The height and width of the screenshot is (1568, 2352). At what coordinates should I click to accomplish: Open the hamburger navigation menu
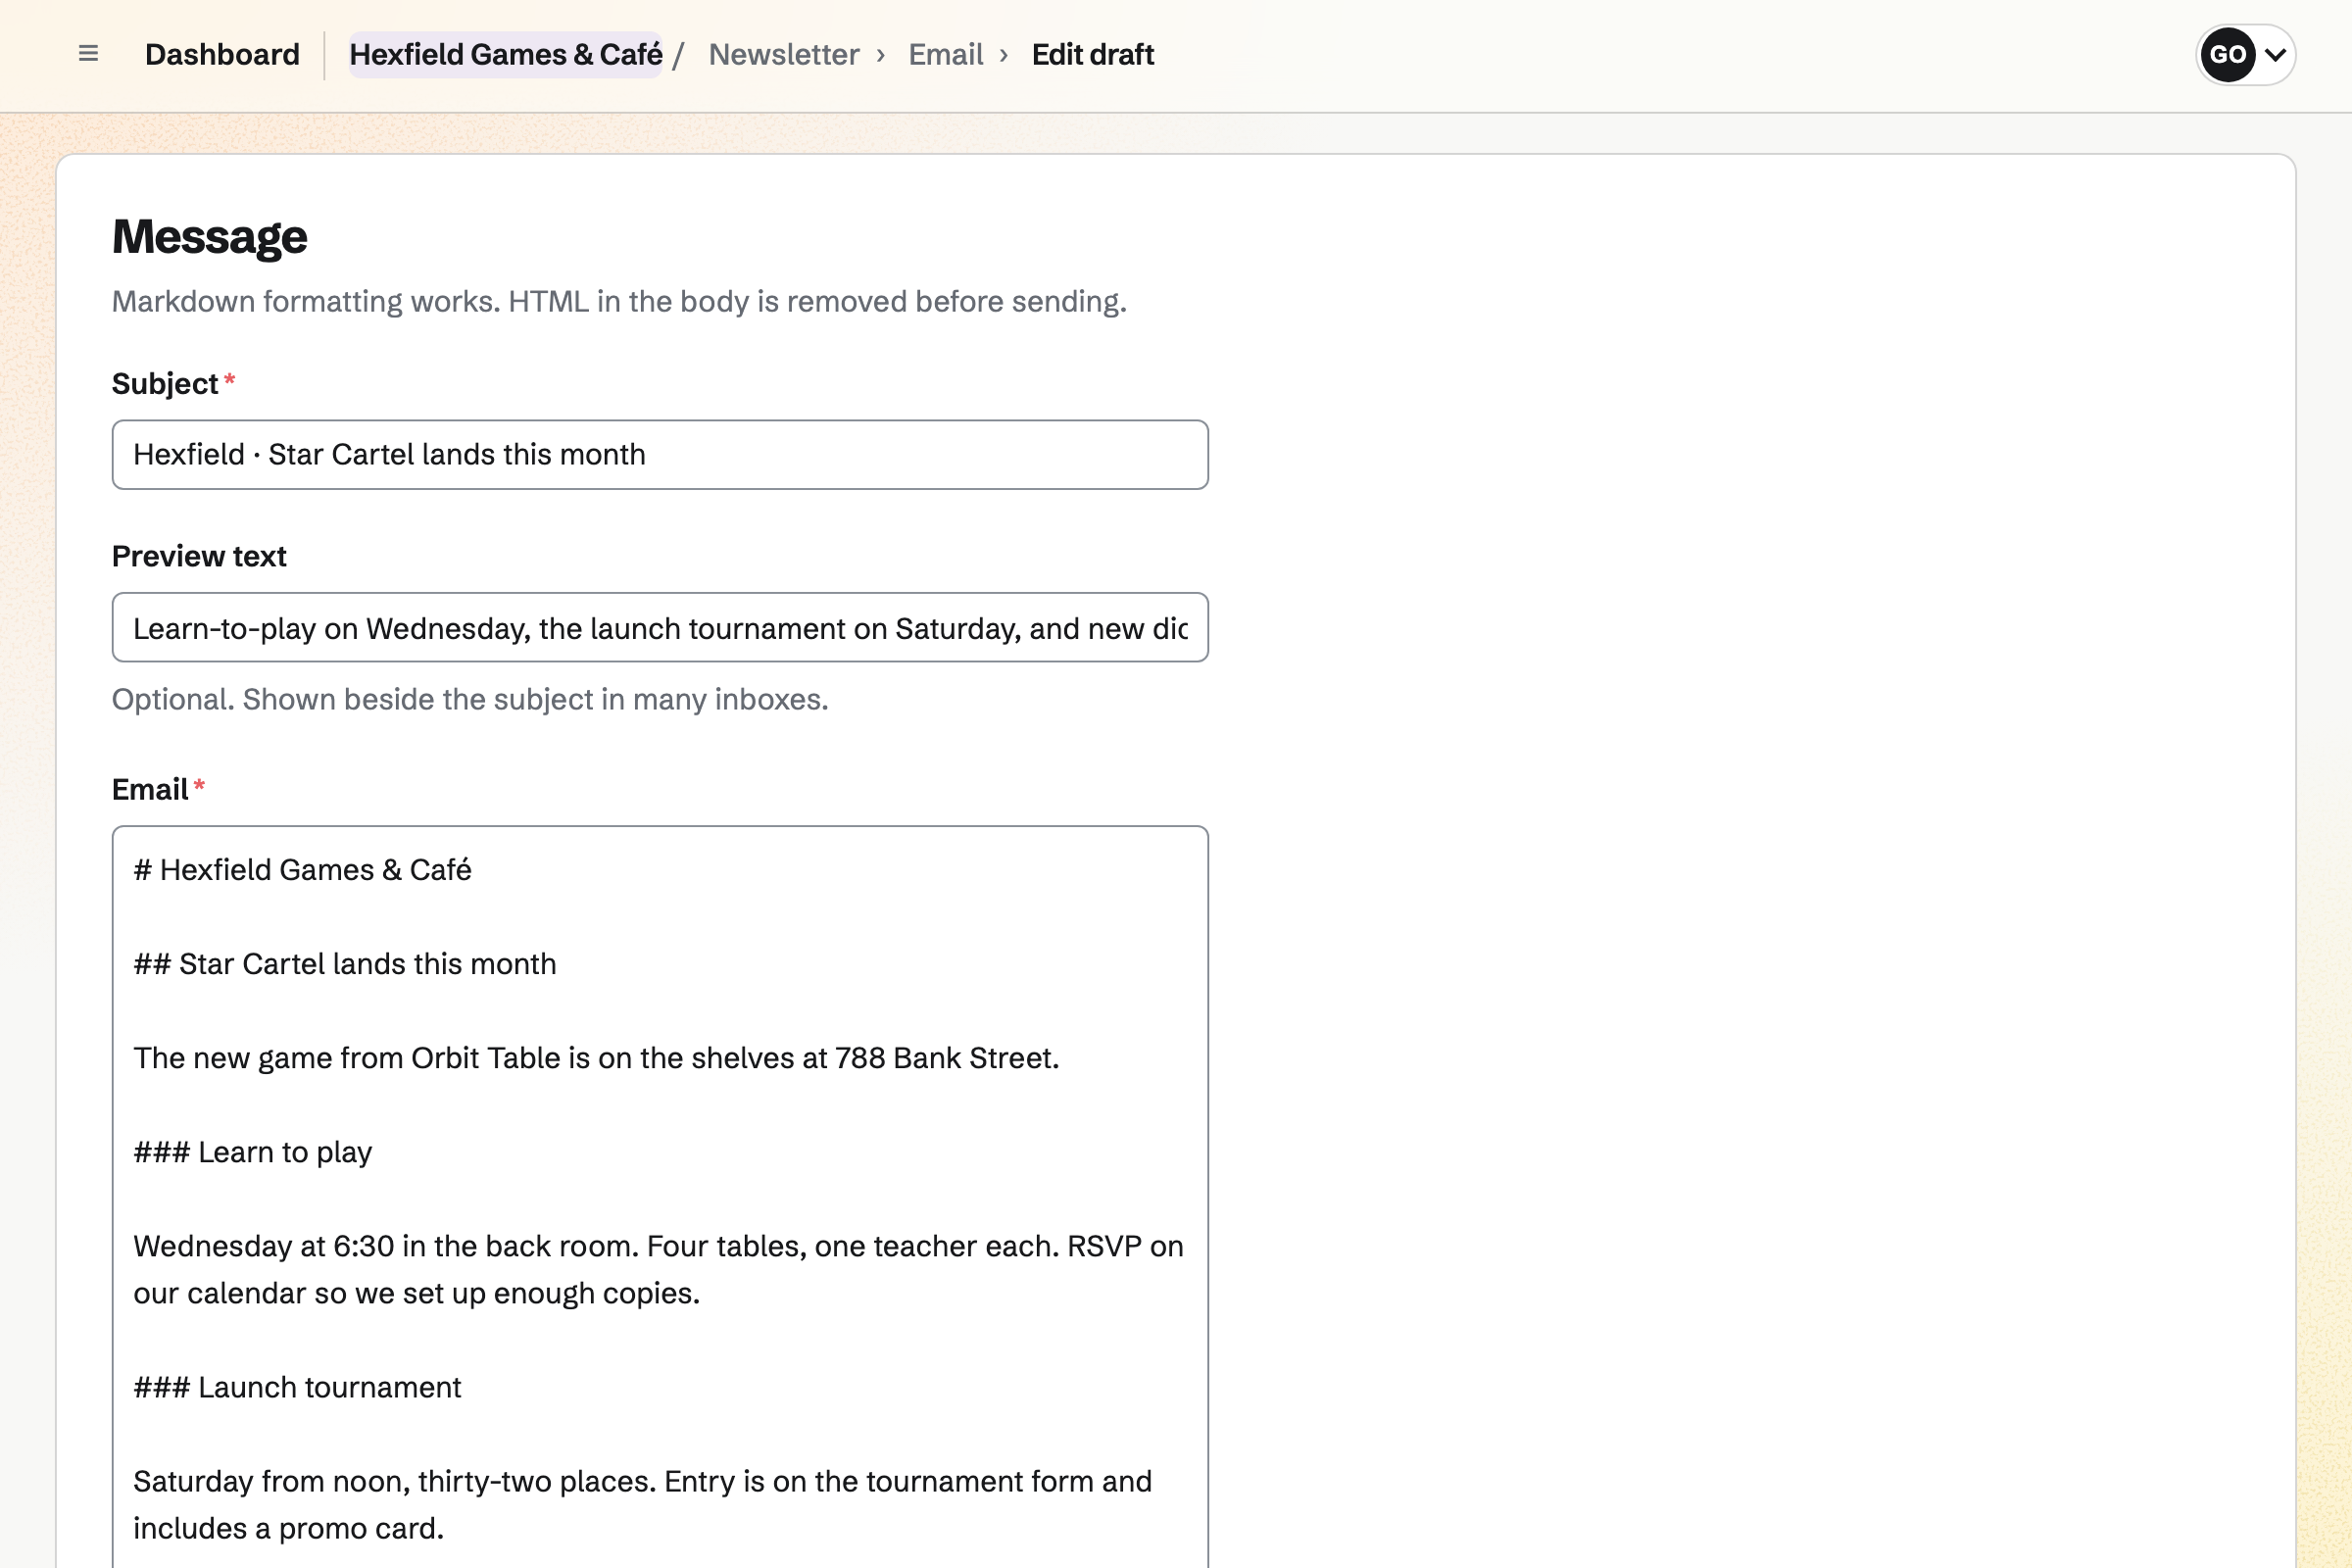88,54
